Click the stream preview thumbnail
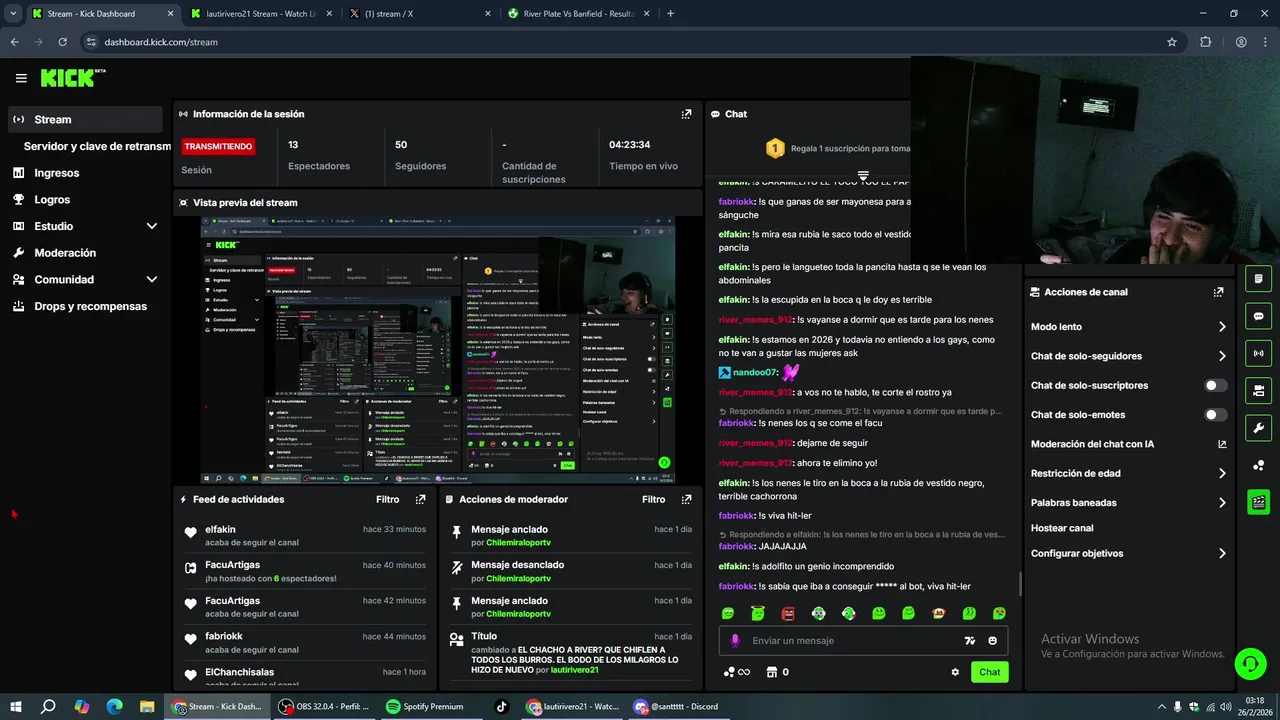 [x=437, y=350]
